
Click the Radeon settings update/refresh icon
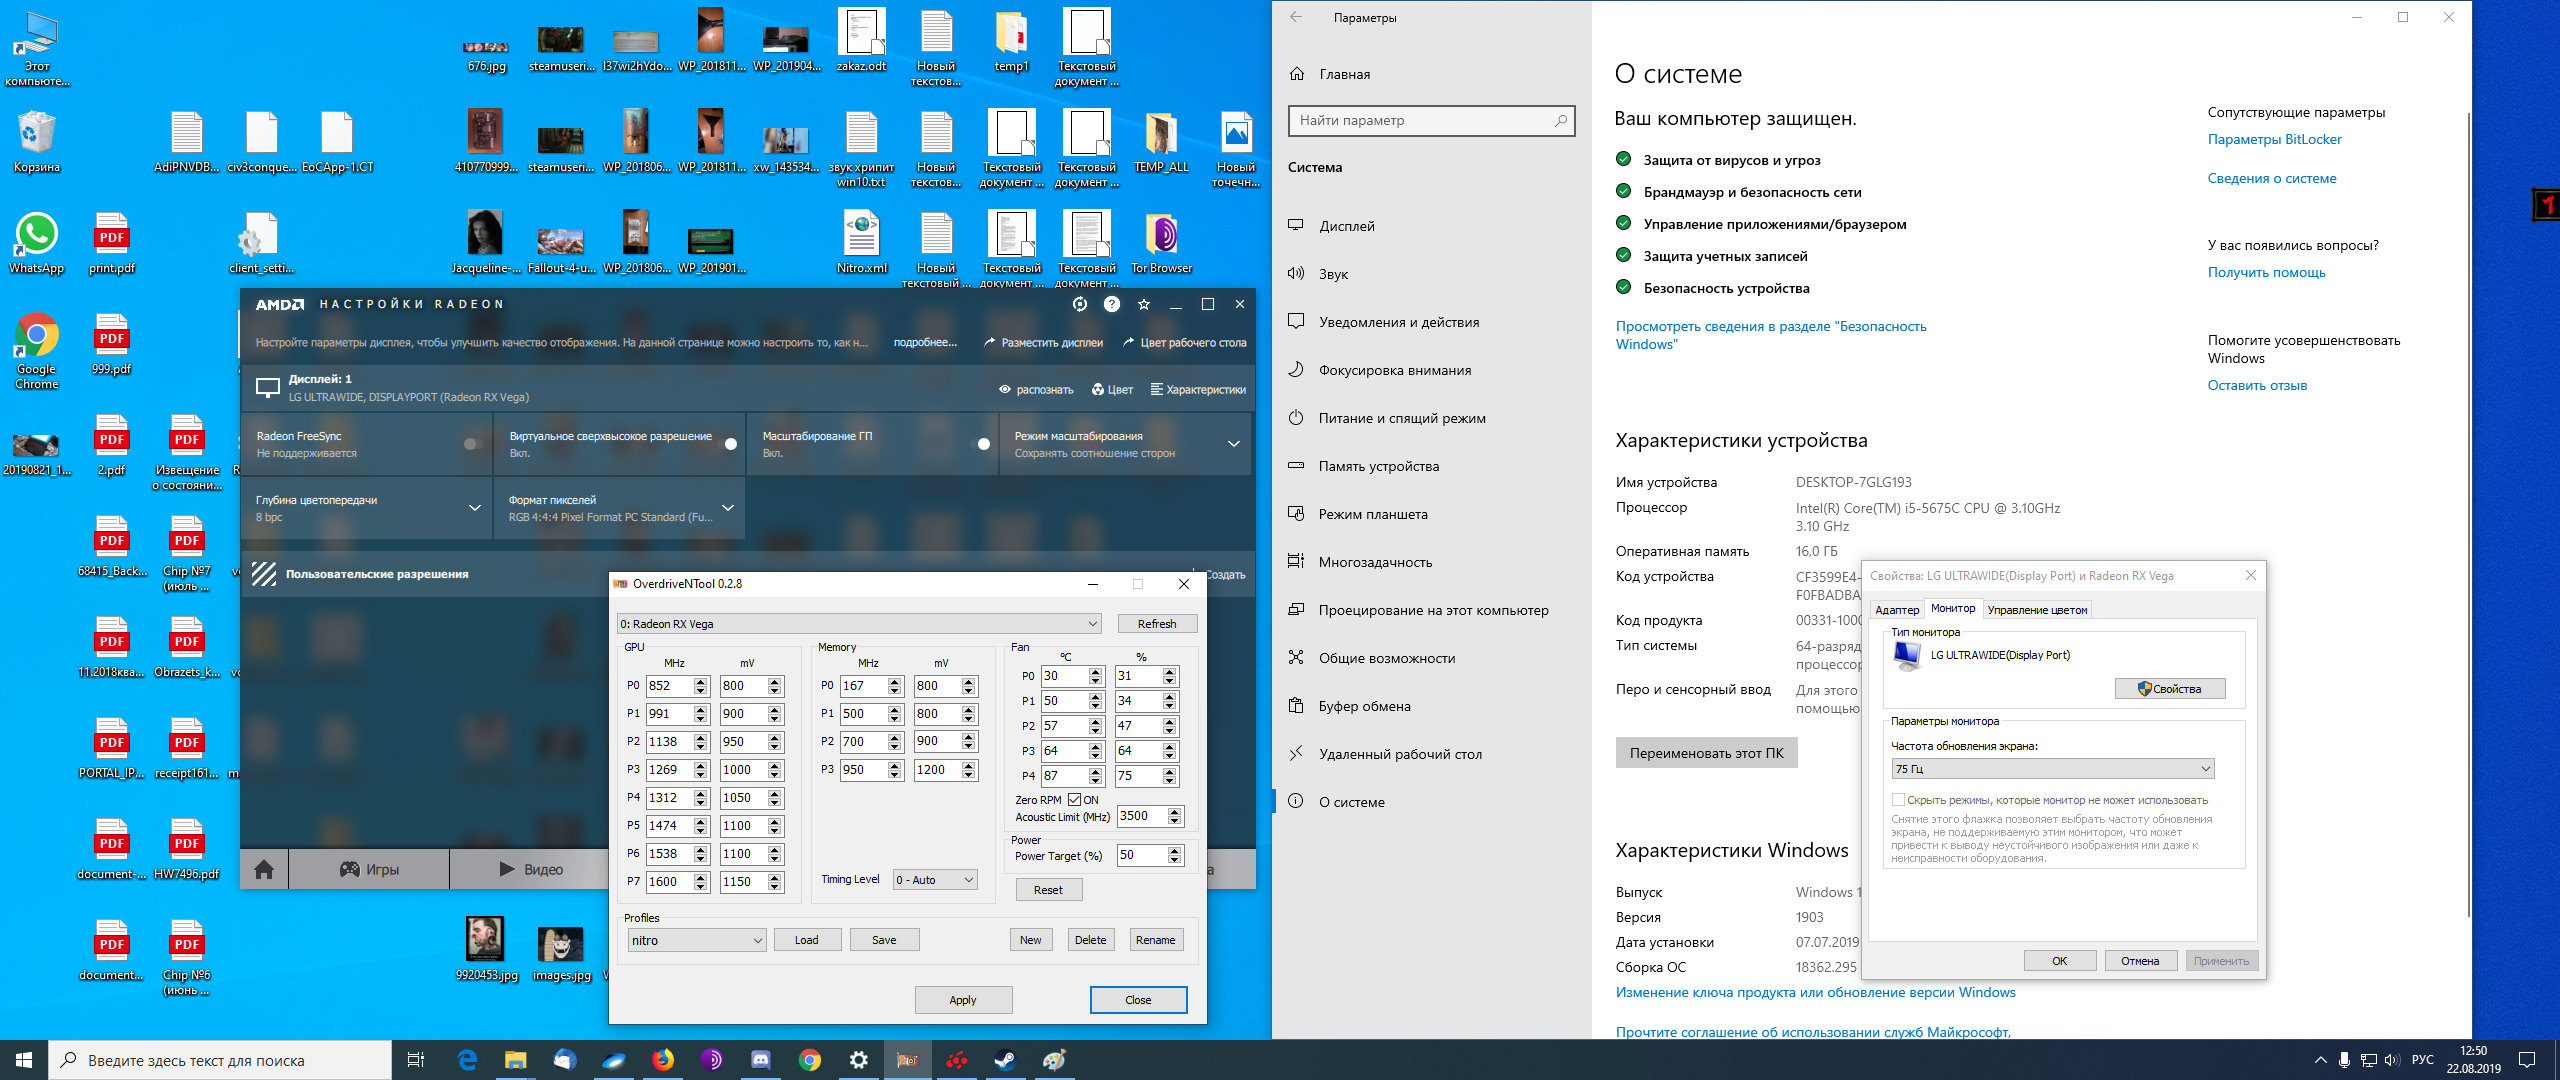click(x=1079, y=304)
